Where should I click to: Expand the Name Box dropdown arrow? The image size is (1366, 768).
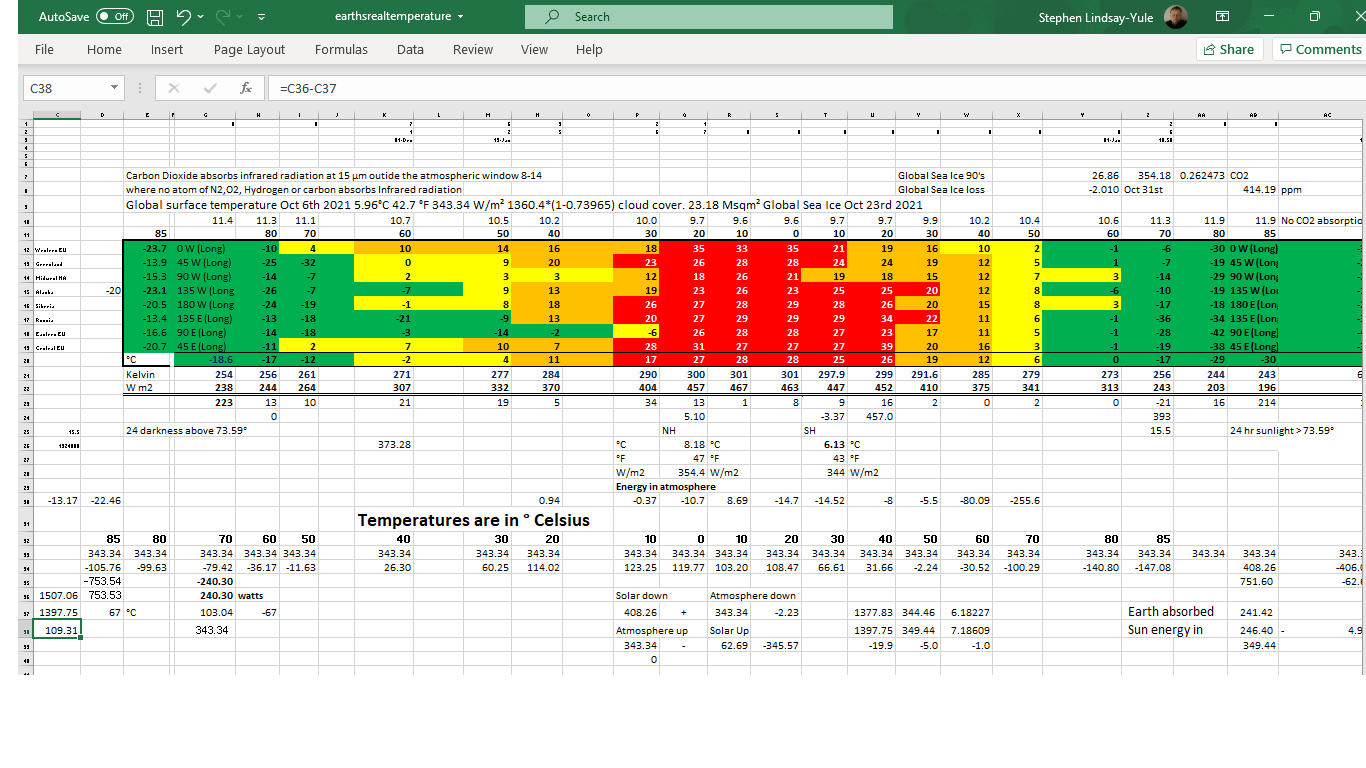[114, 88]
